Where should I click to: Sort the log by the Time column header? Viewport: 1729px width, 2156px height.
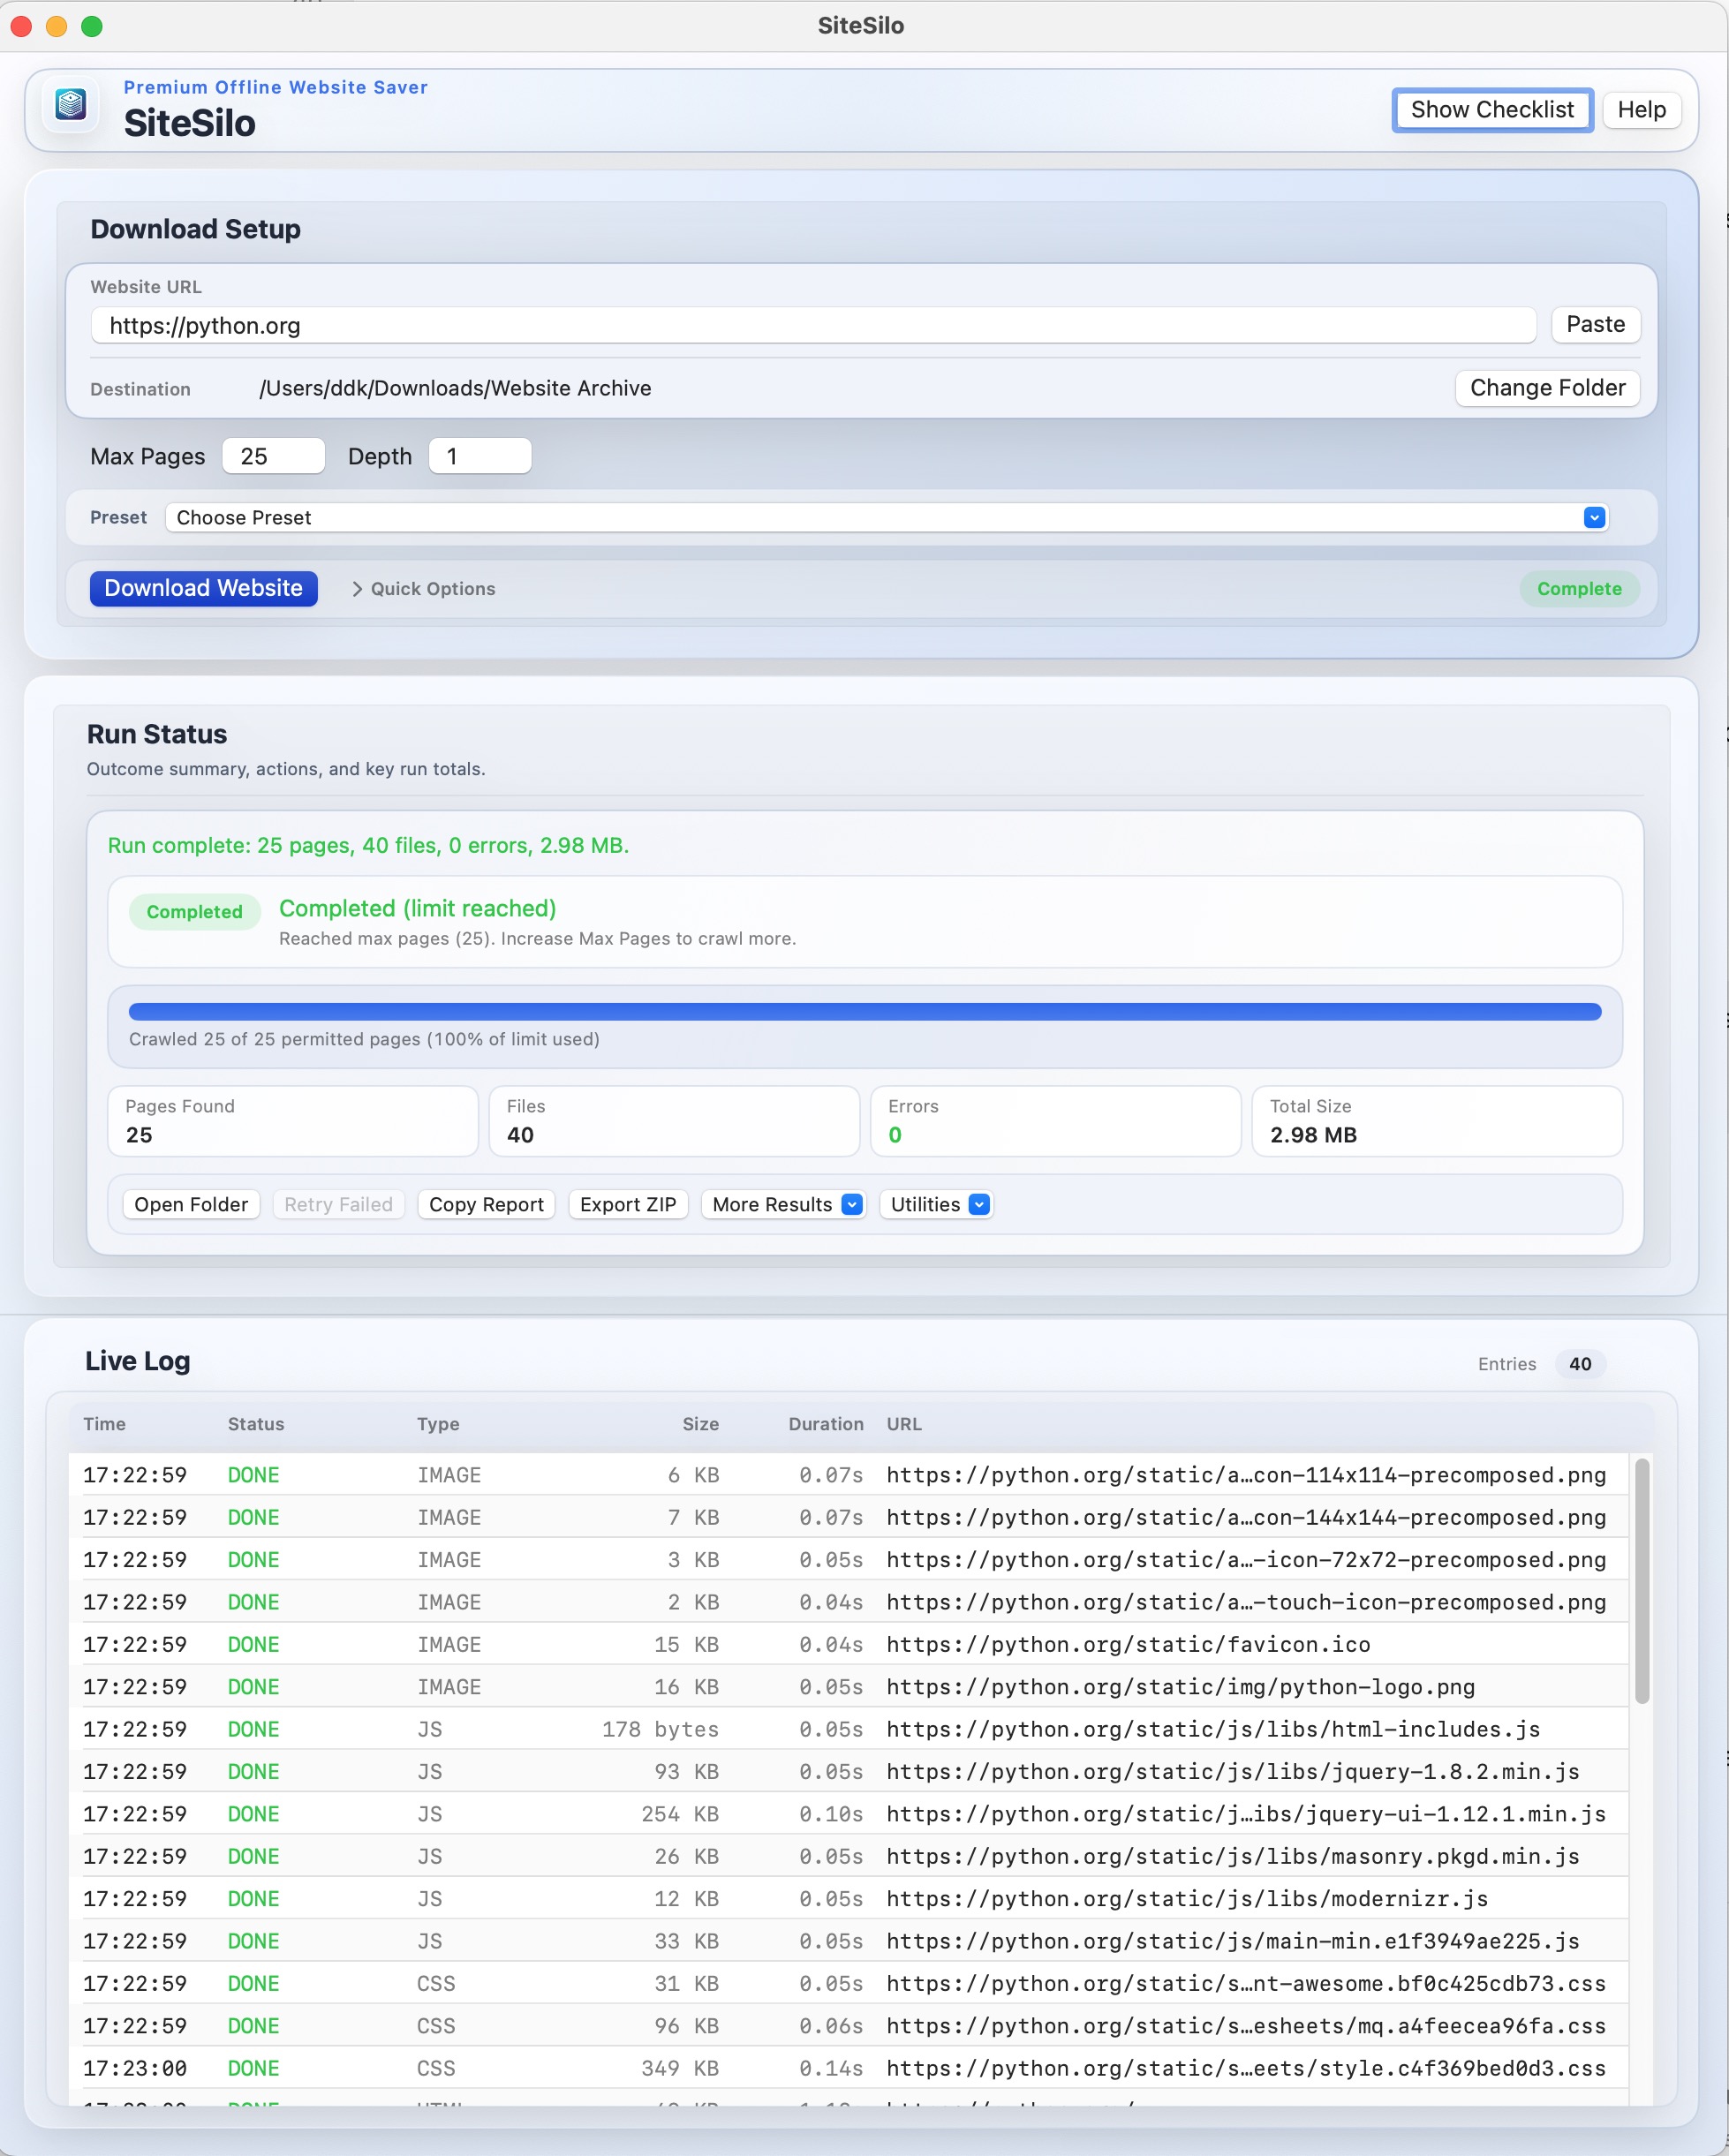pos(105,1424)
